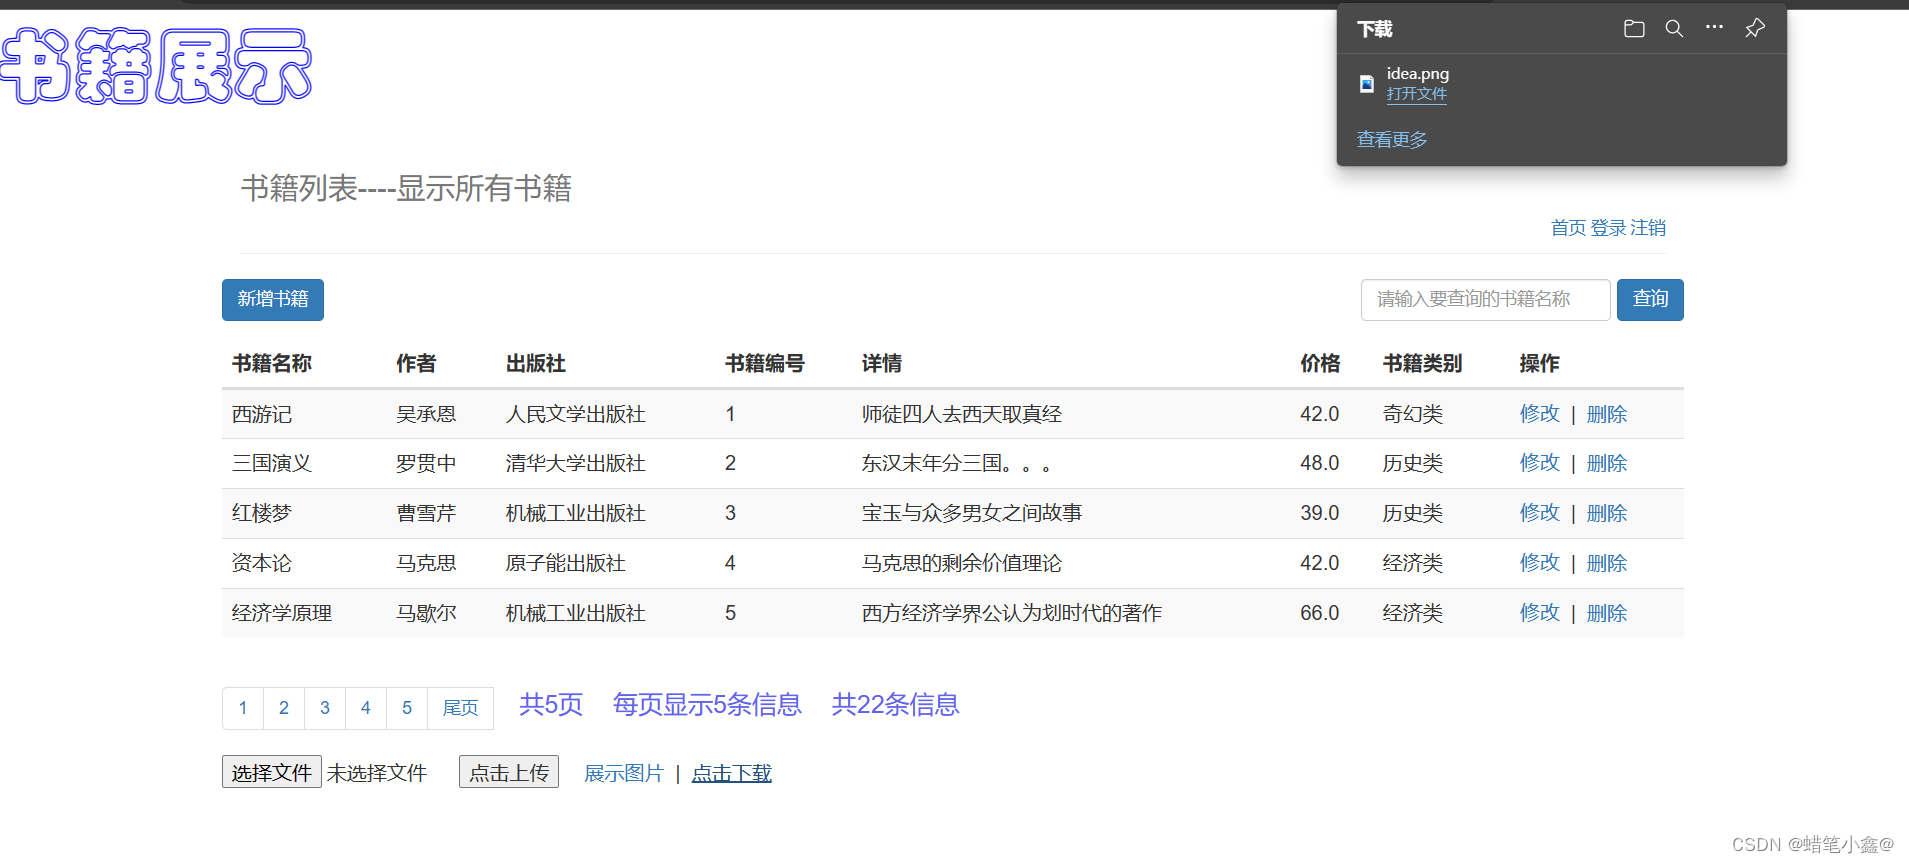Open file link under idea.png
Viewport: 1909px width, 863px height.
[x=1416, y=94]
